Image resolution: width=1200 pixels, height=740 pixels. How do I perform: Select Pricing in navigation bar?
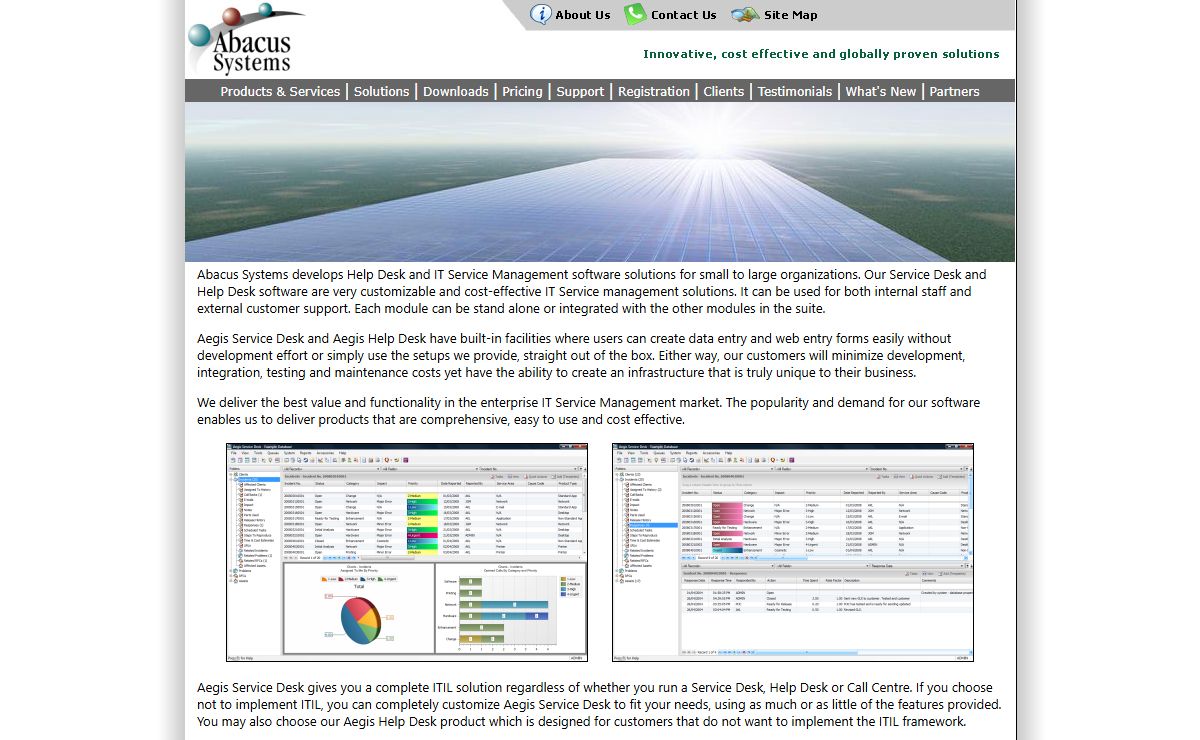(x=522, y=91)
